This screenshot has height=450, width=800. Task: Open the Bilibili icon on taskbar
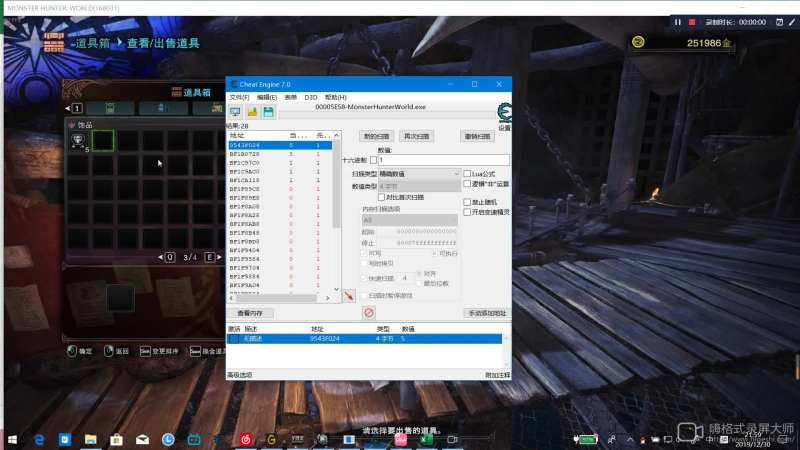pos(194,439)
